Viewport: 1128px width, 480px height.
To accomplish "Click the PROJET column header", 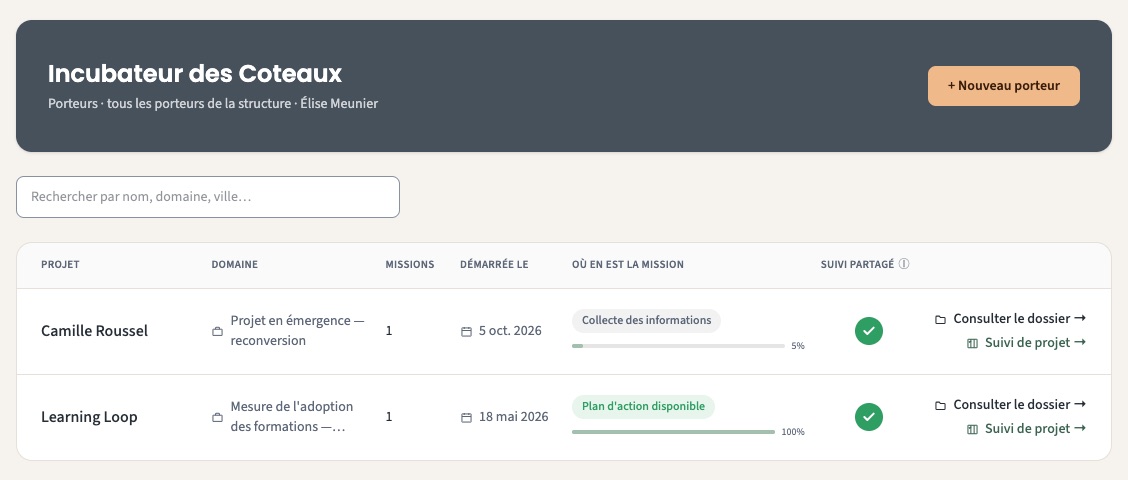I will [x=60, y=265].
